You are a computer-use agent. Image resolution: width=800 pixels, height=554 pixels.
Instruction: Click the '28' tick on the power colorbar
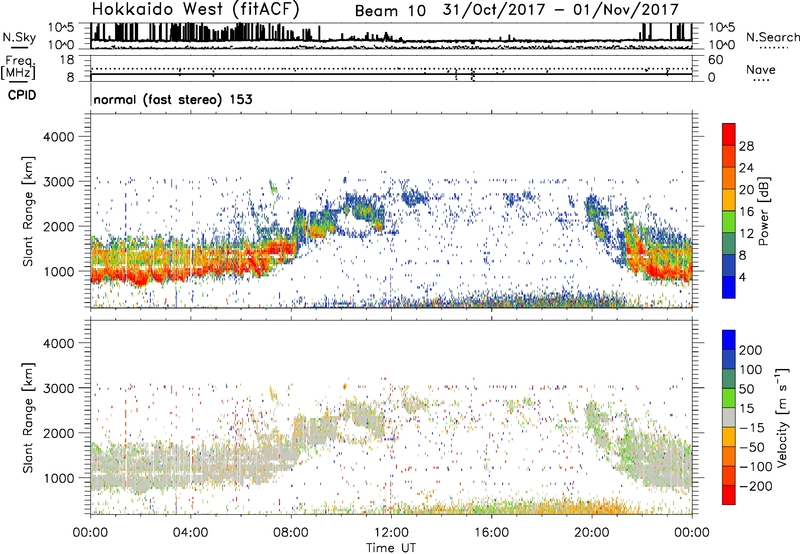746,146
